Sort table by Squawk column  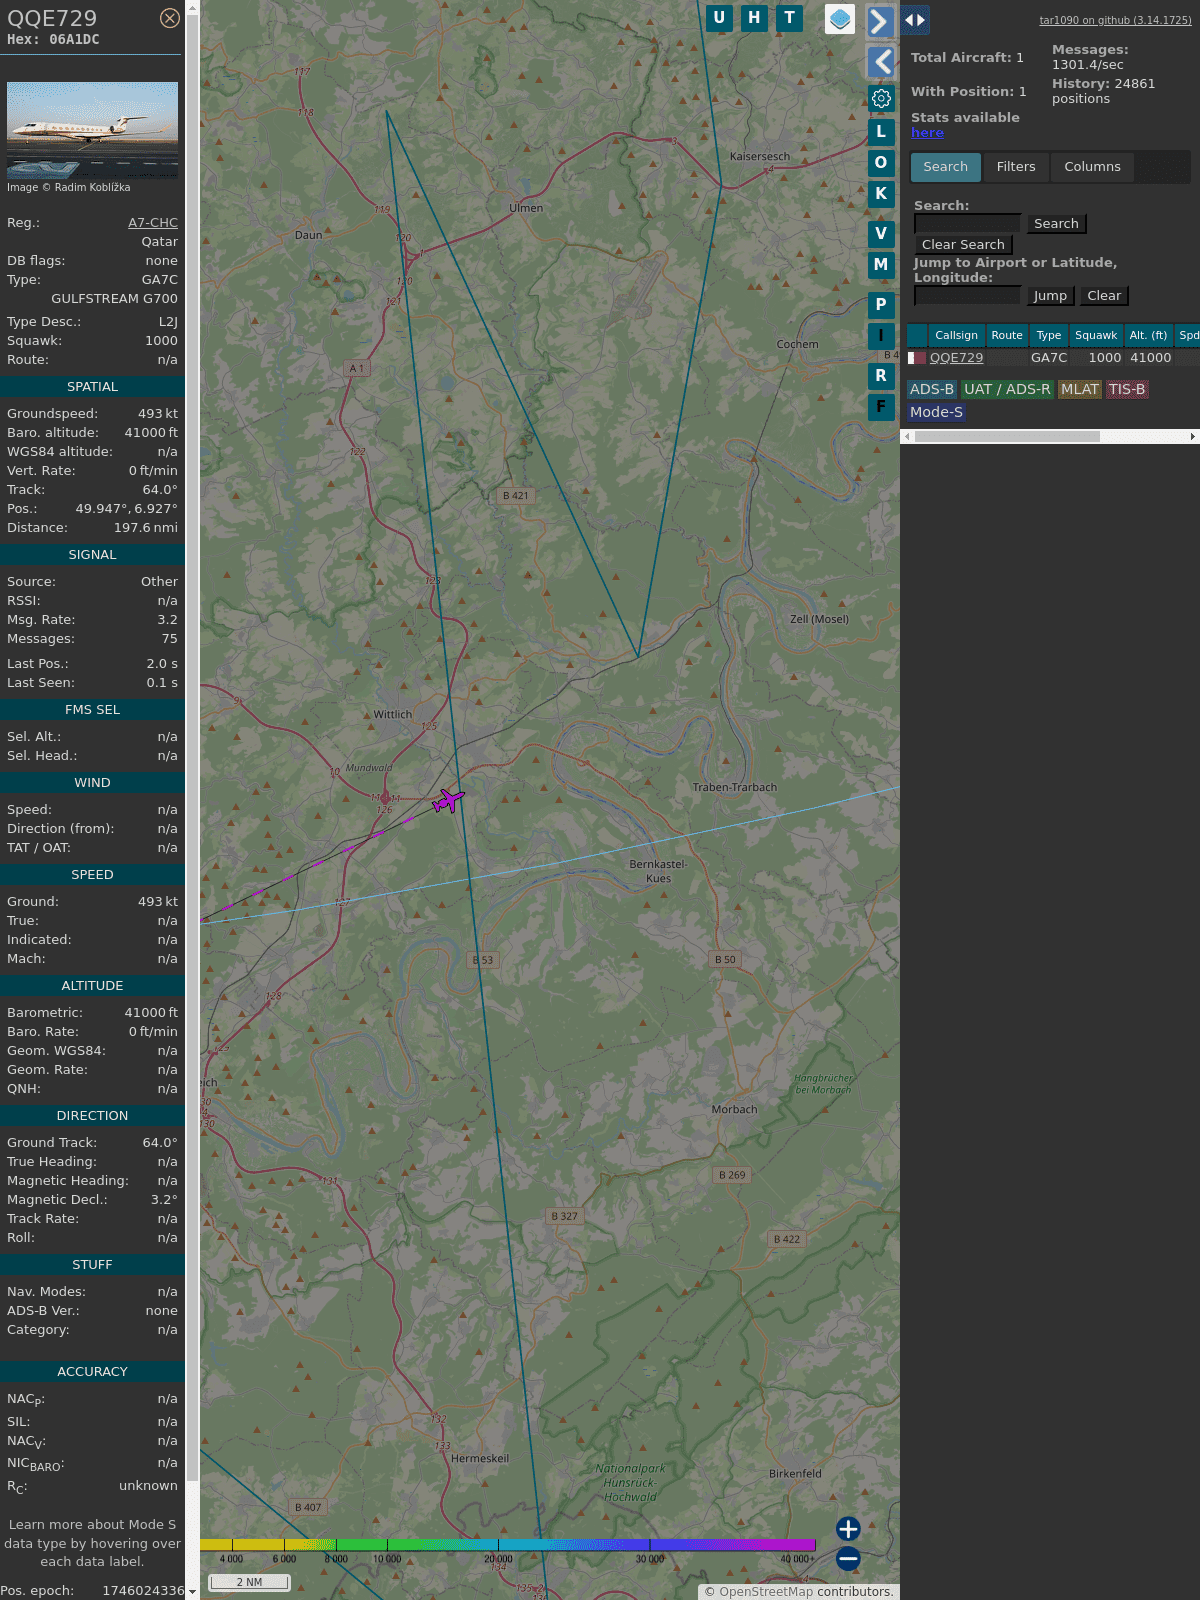[x=1096, y=335]
